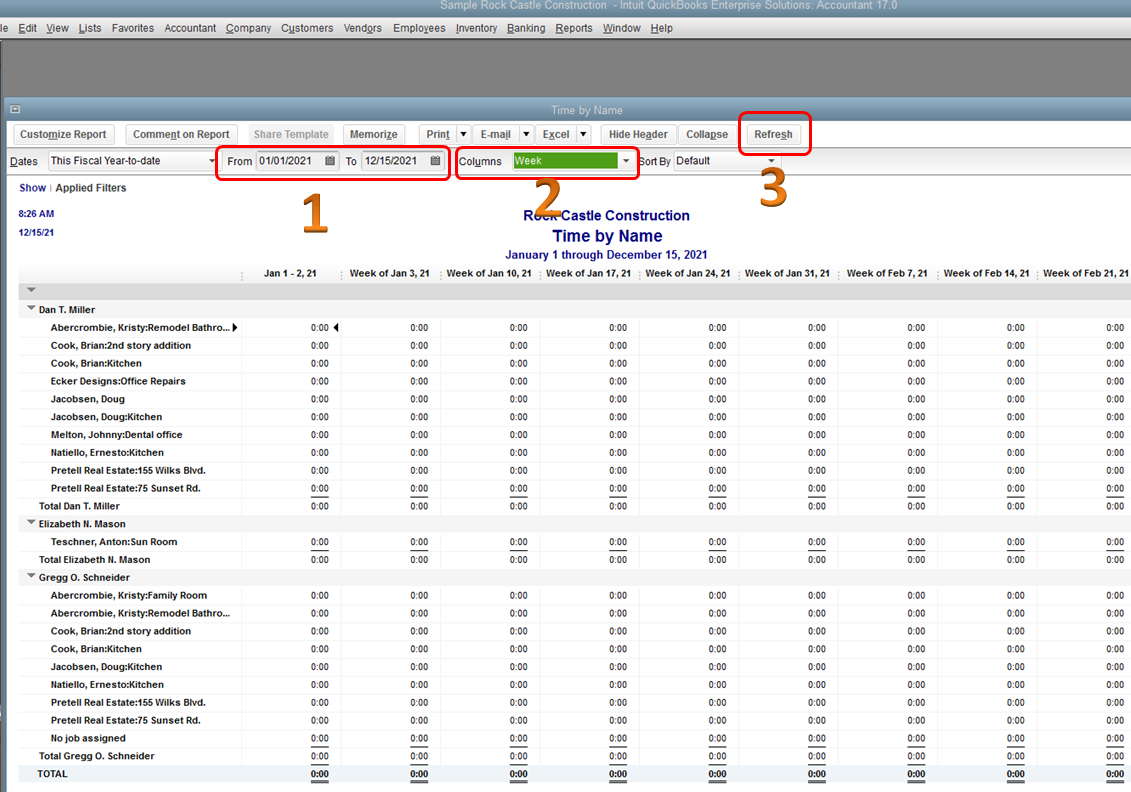This screenshot has height=792, width=1131.
Task: Open the To date calendar picker
Action: [435, 161]
